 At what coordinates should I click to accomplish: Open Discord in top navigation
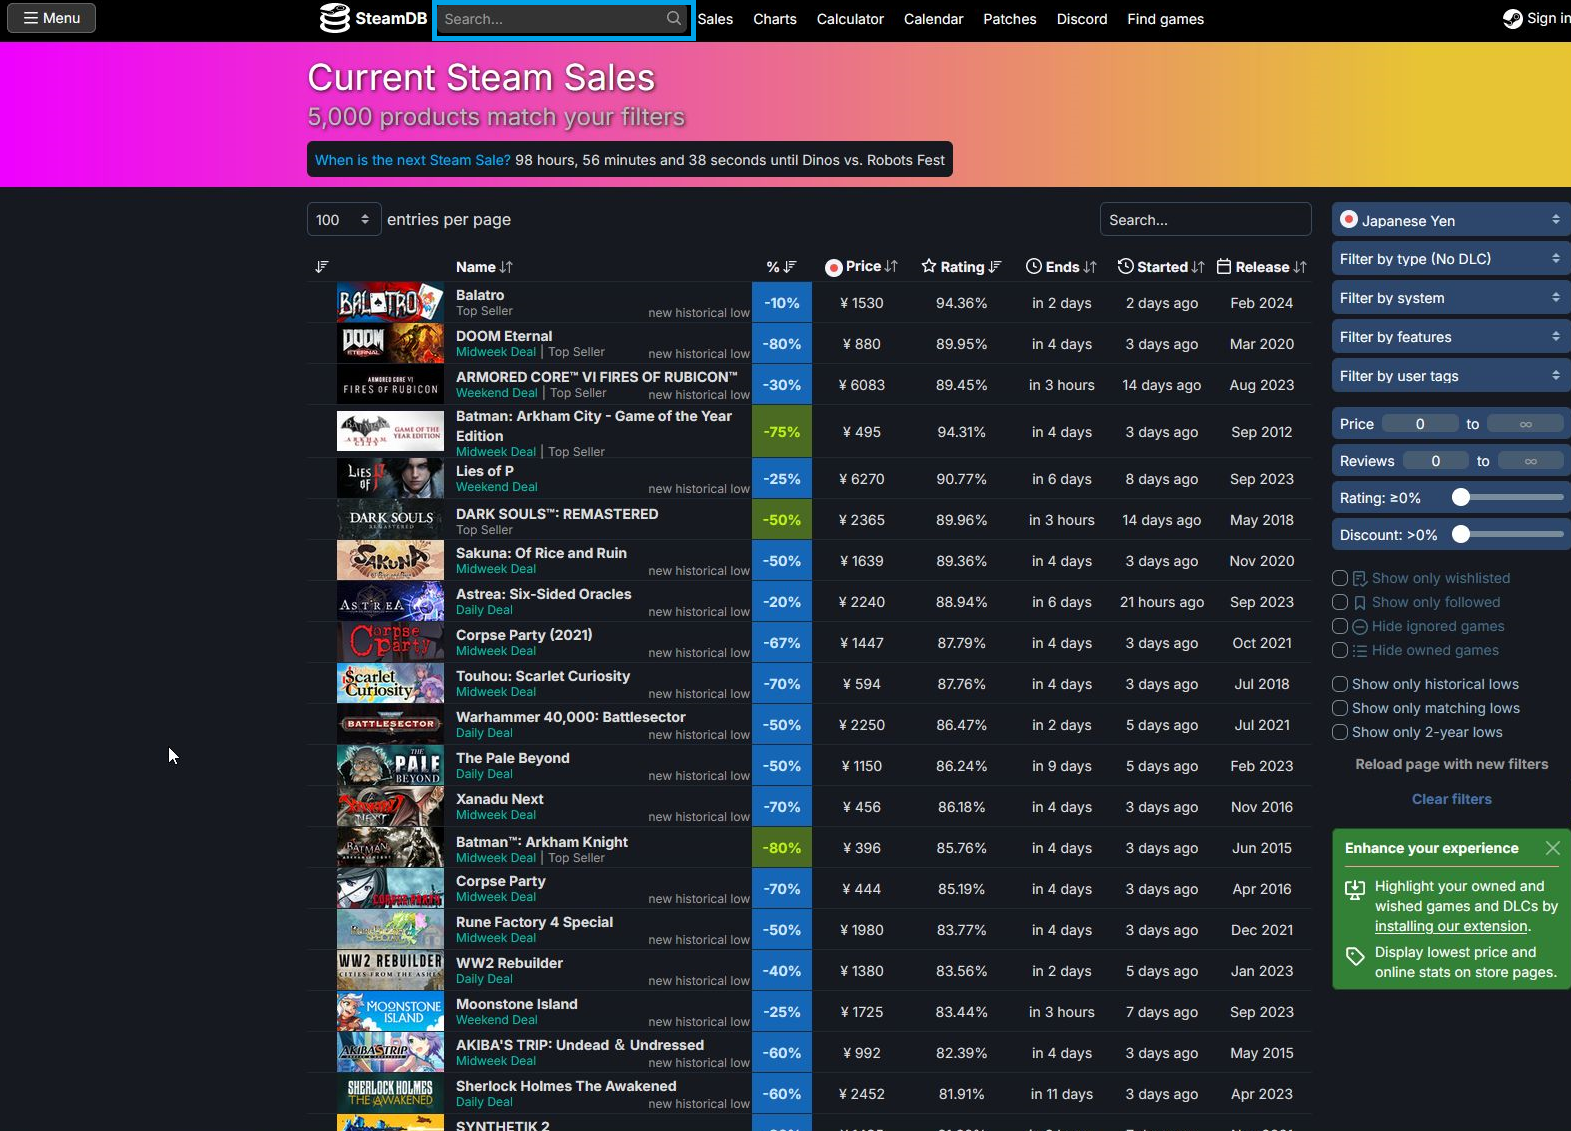click(1082, 19)
